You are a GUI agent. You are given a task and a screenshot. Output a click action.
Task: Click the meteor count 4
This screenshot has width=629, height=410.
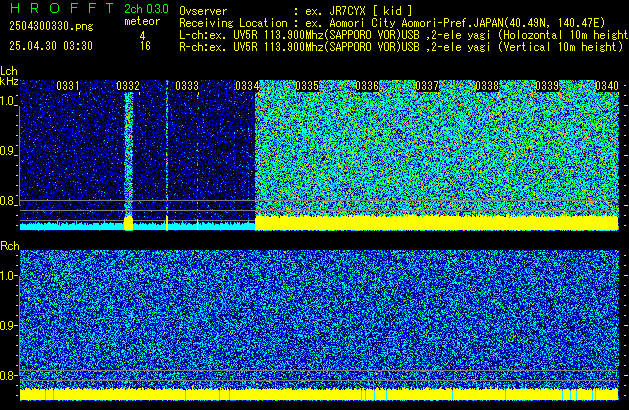coord(142,36)
